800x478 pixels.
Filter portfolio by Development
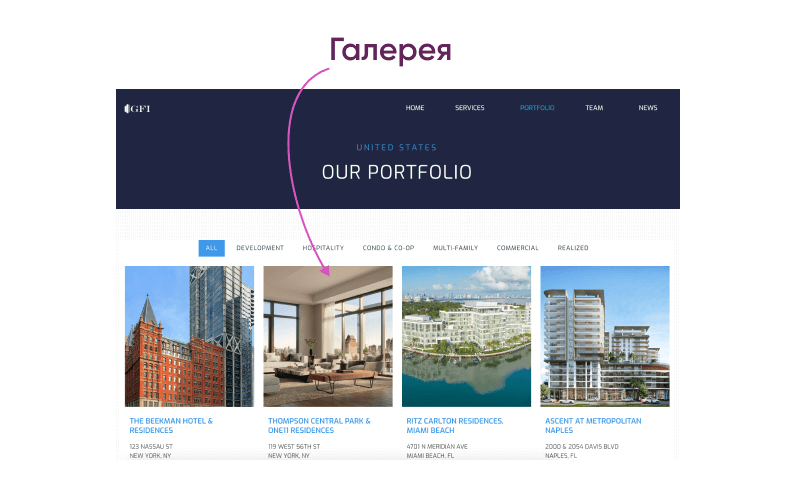260,248
